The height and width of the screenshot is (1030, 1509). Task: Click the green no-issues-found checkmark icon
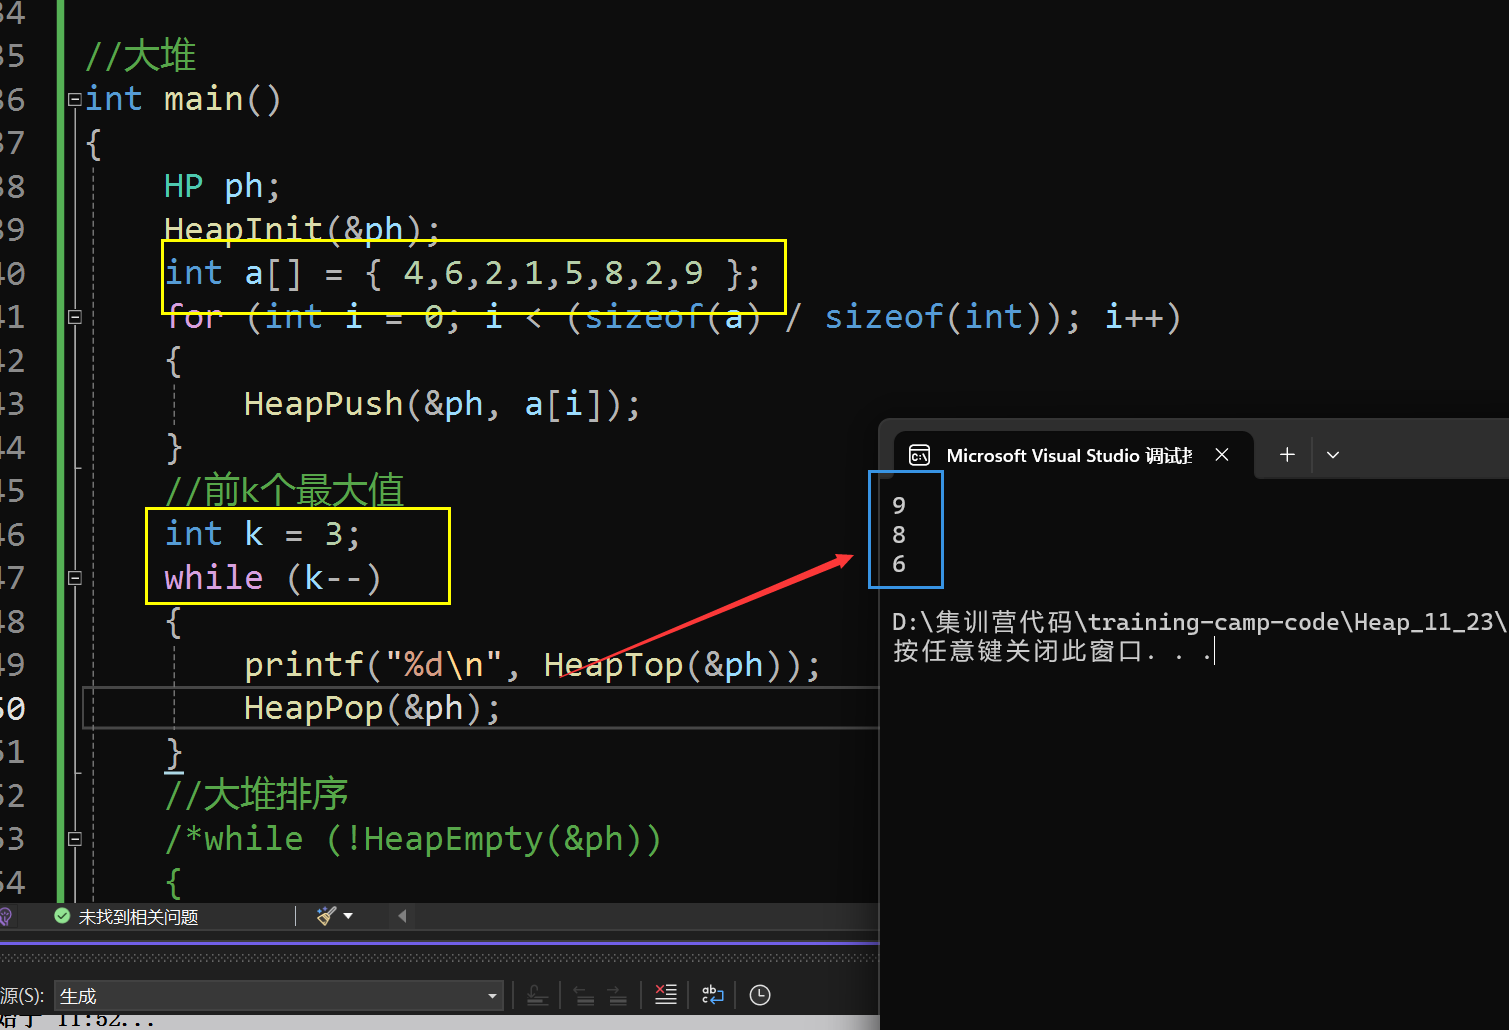click(62, 916)
